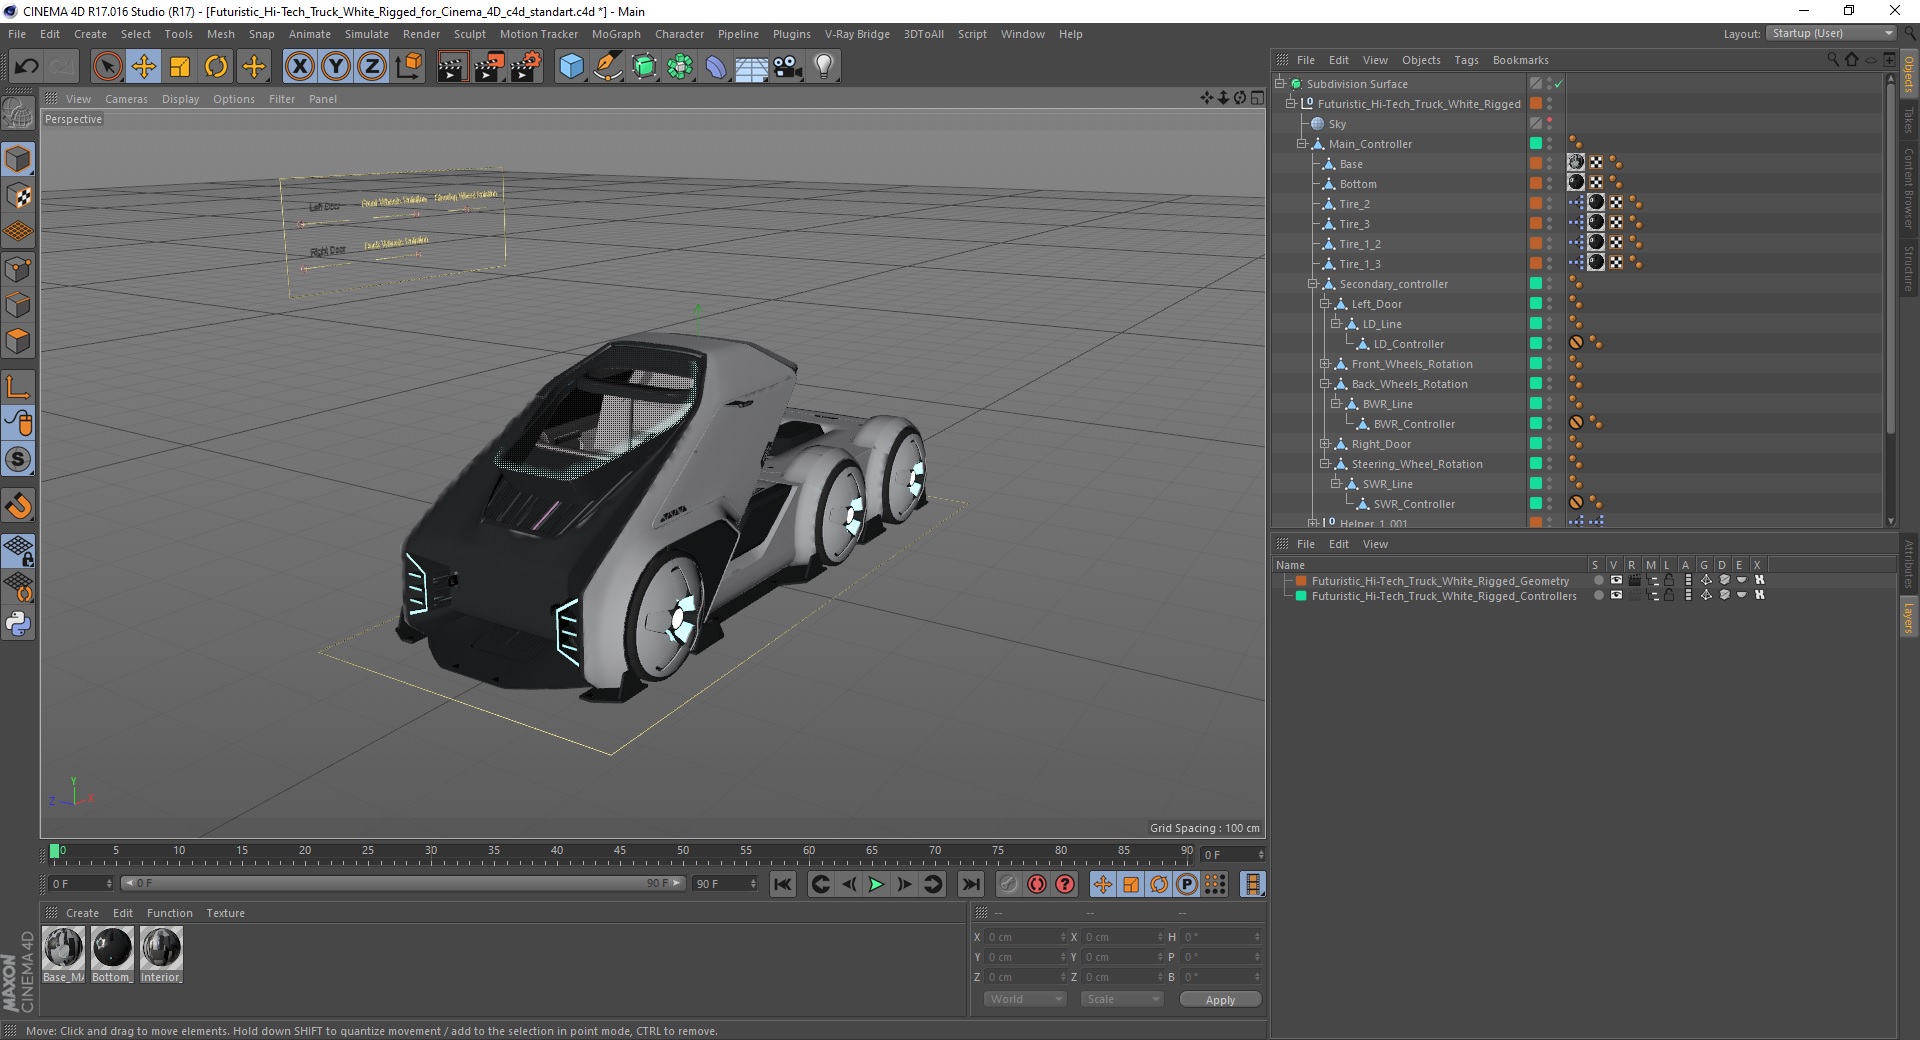Select Polygons mode in left toolbar
Viewport: 1920px width, 1040px height.
(x=18, y=341)
